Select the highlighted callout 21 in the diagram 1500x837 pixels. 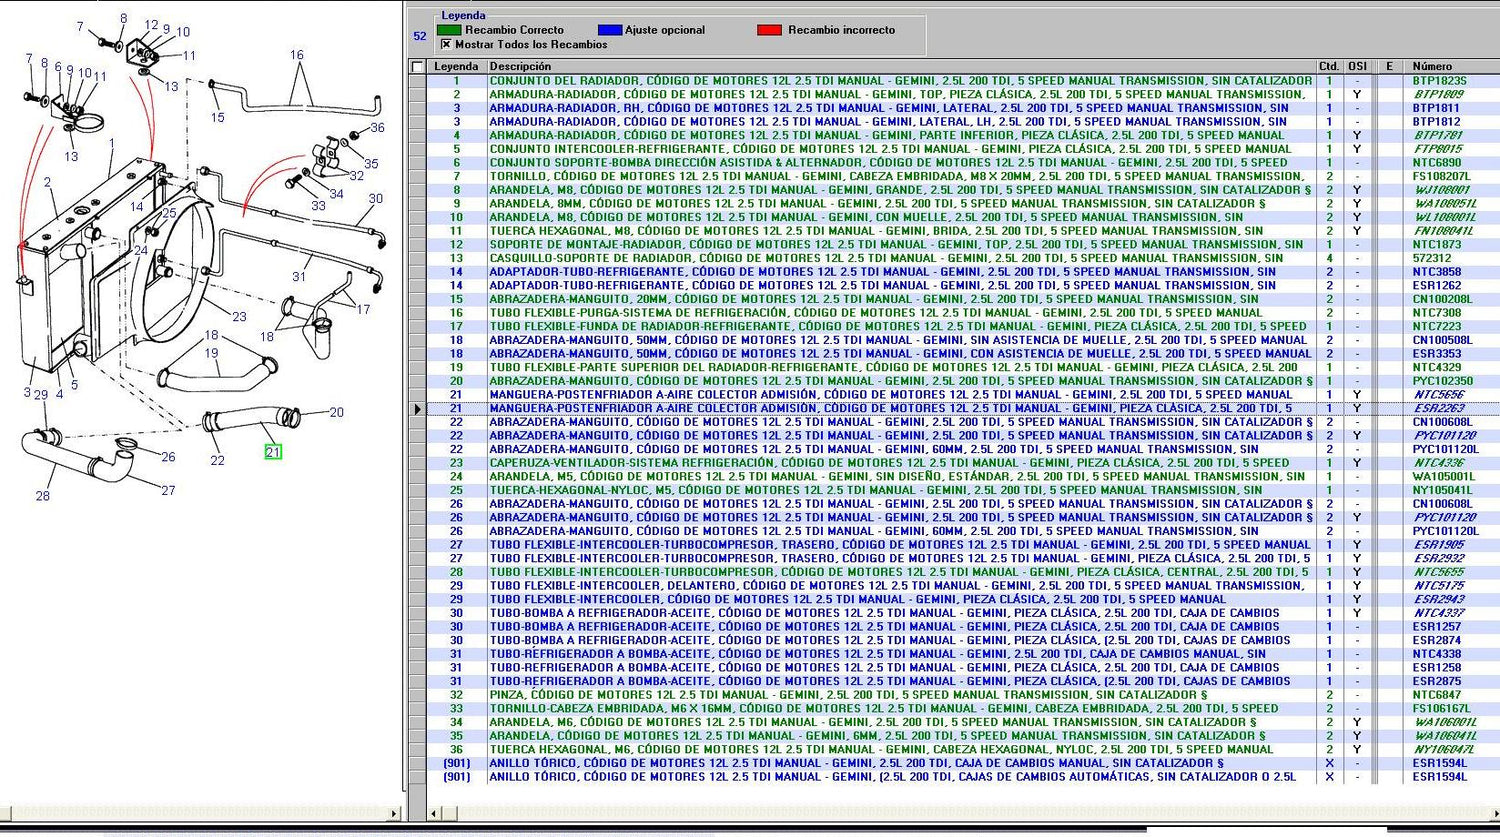point(273,452)
